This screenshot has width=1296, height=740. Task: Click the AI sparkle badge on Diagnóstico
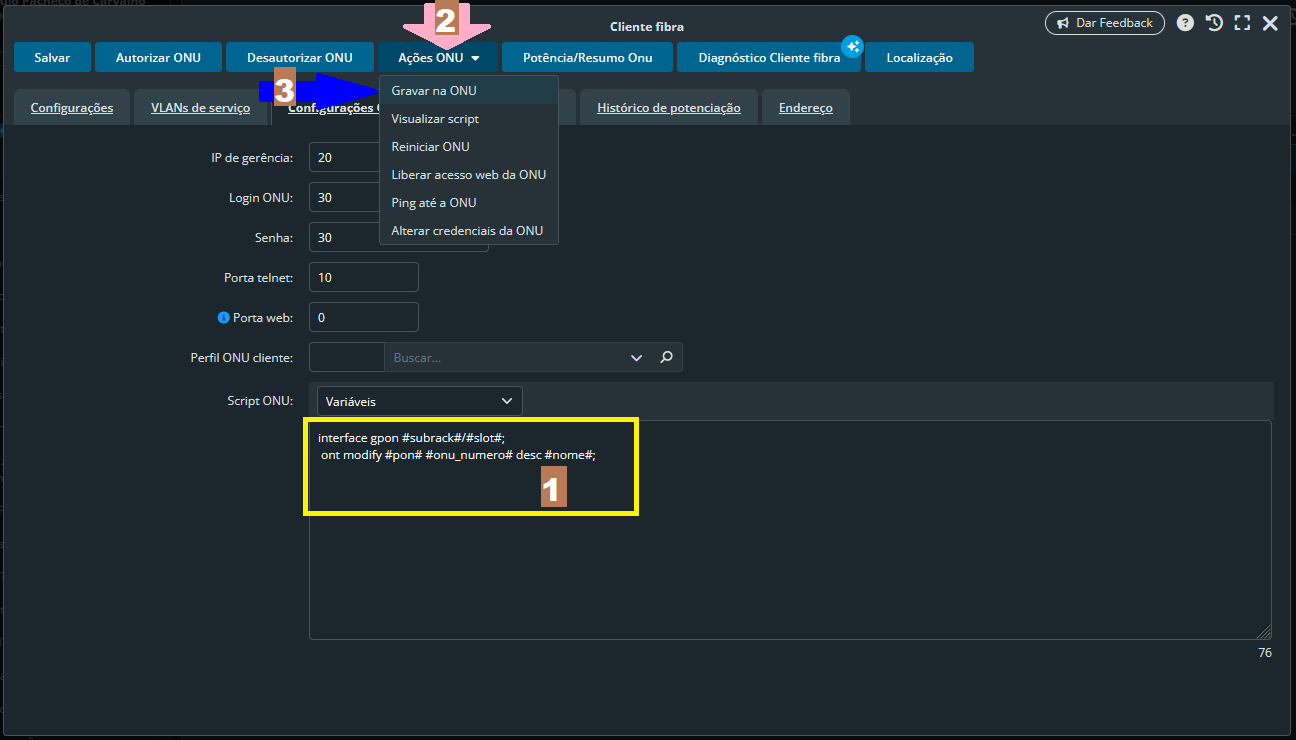coord(852,46)
